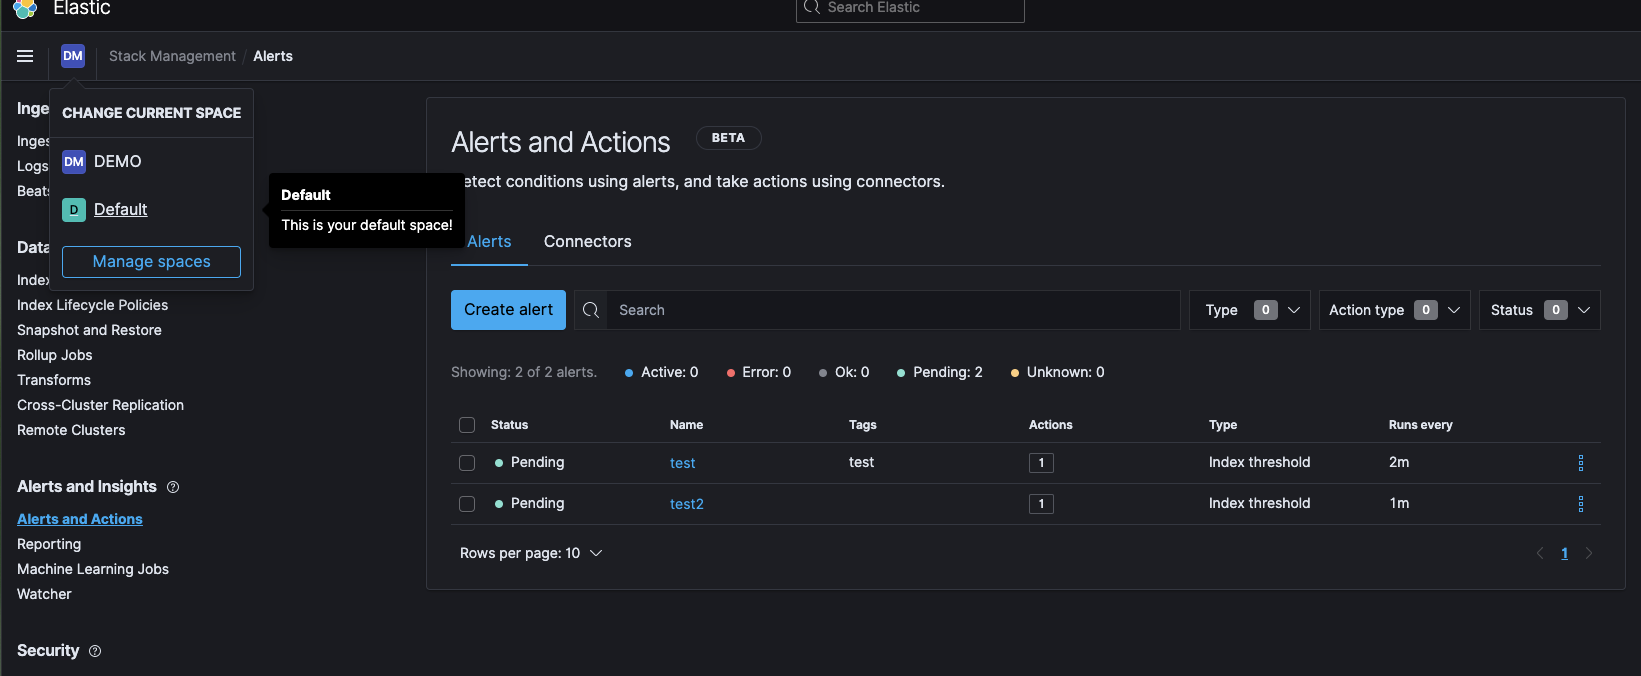Click the Error: 0 status summary
Viewport: 1641px width, 676px height.
[758, 372]
